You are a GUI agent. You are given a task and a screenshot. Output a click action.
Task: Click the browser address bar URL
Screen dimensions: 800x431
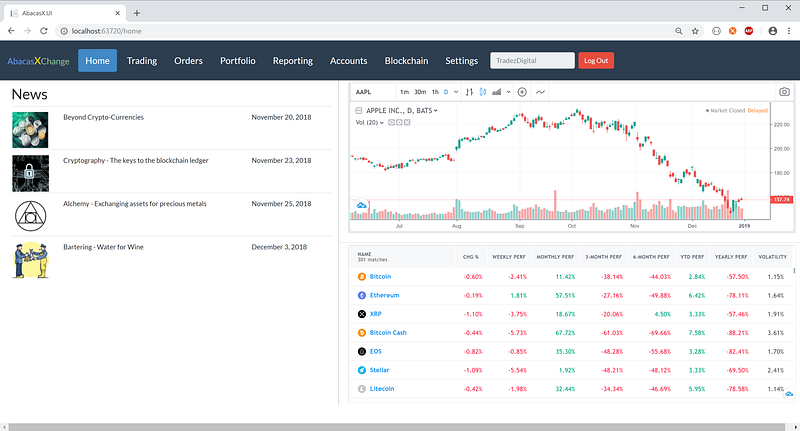coord(107,31)
